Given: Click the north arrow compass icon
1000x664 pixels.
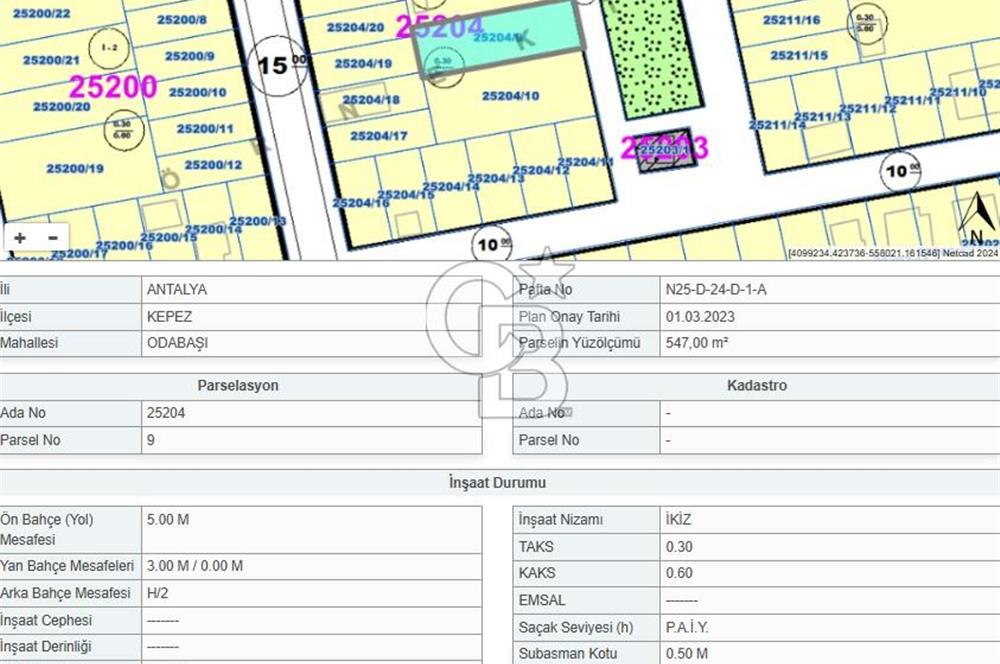Looking at the screenshot, I should pyautogui.click(x=976, y=219).
